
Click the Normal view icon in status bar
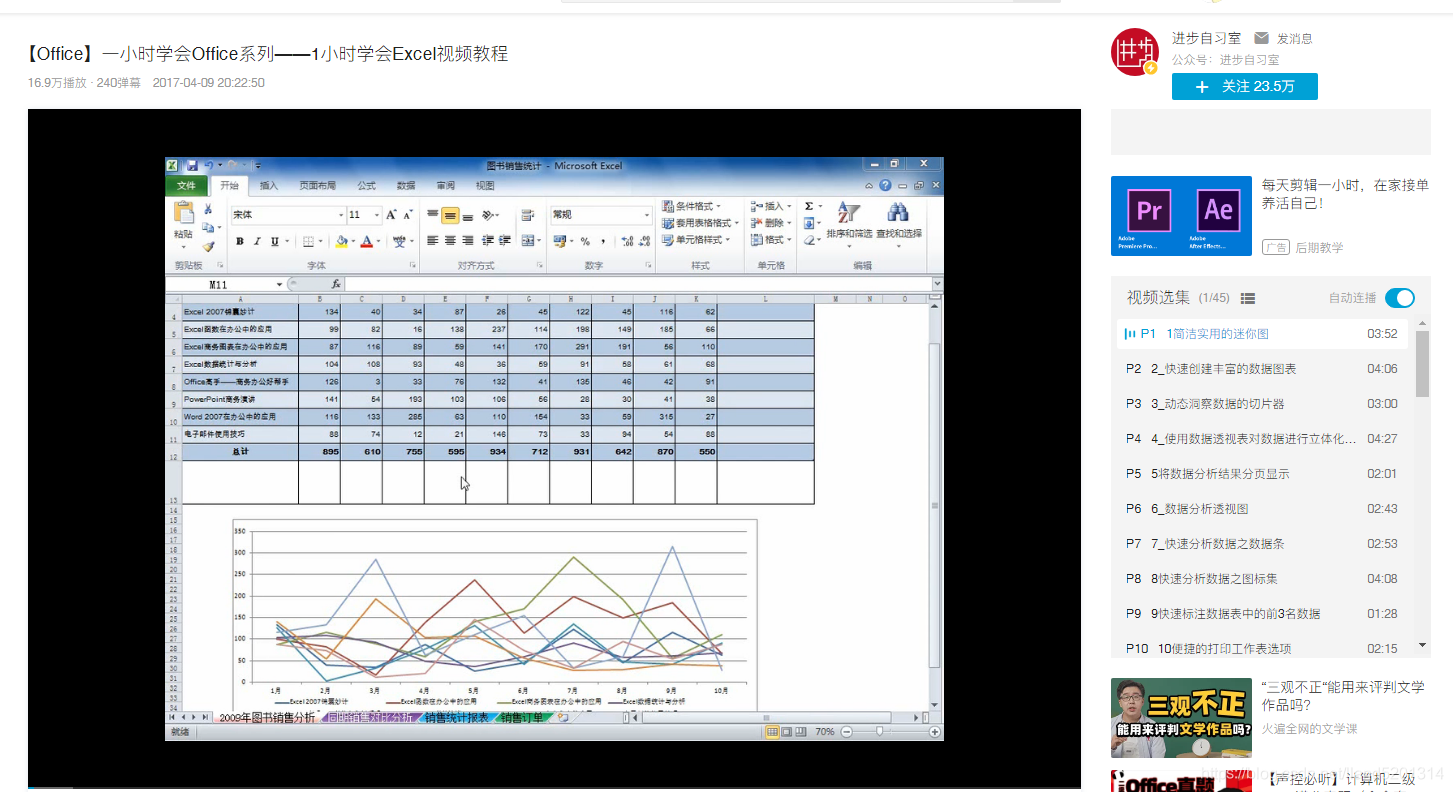[x=772, y=732]
